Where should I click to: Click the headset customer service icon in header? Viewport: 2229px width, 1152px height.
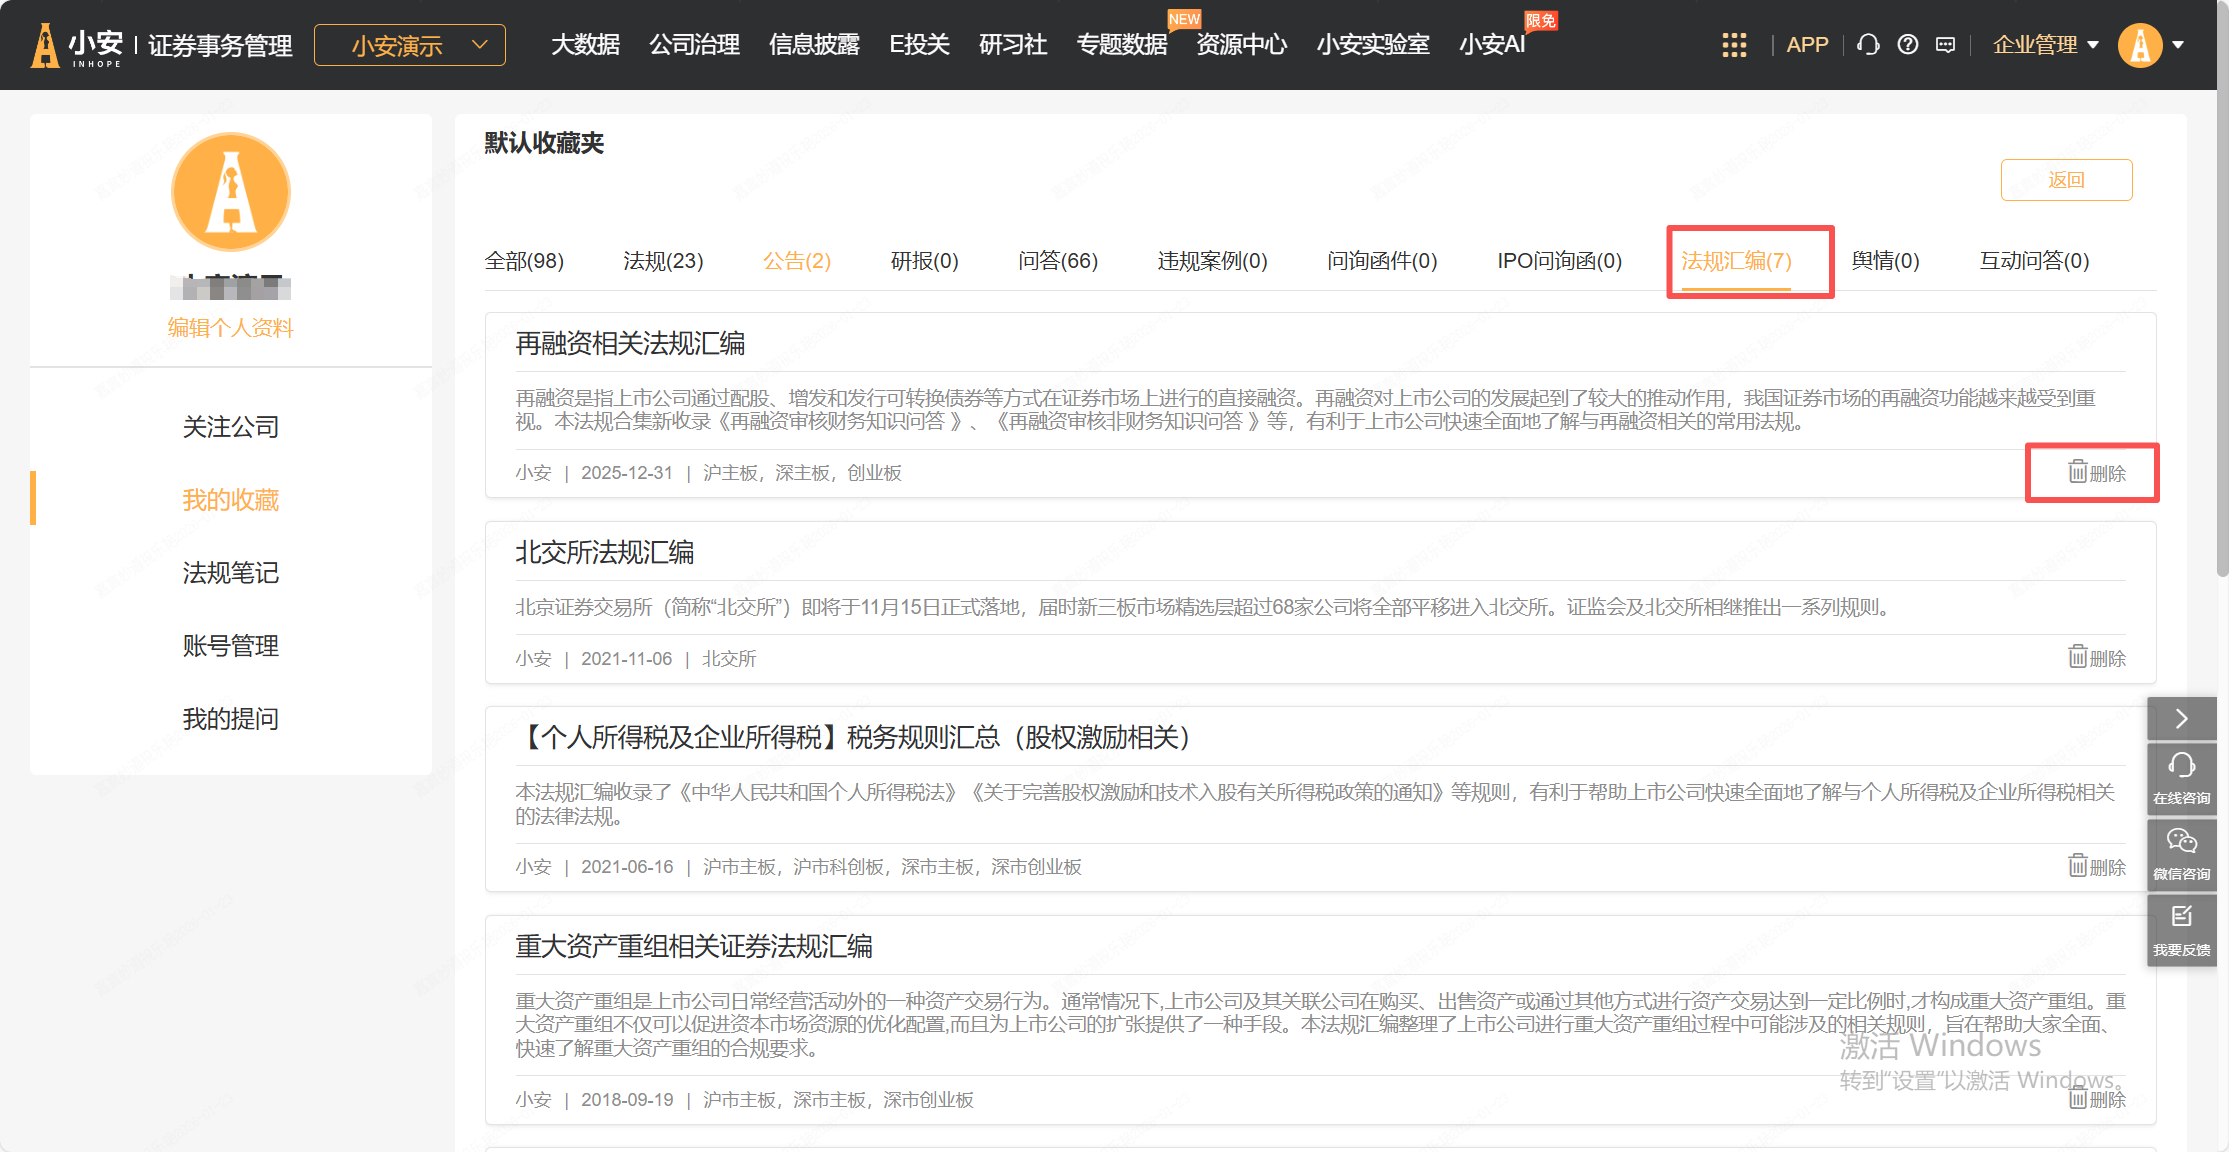pyautogui.click(x=1868, y=45)
